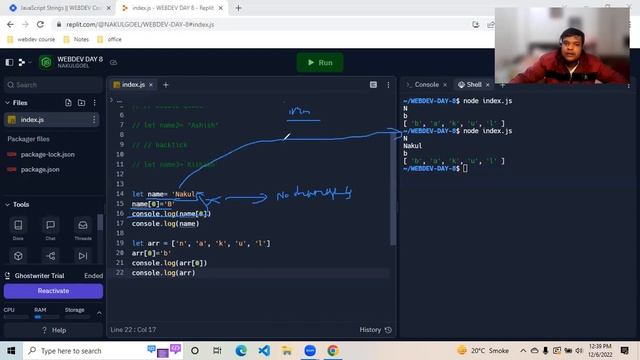Open editor pane three-dot menu

tap(388, 85)
